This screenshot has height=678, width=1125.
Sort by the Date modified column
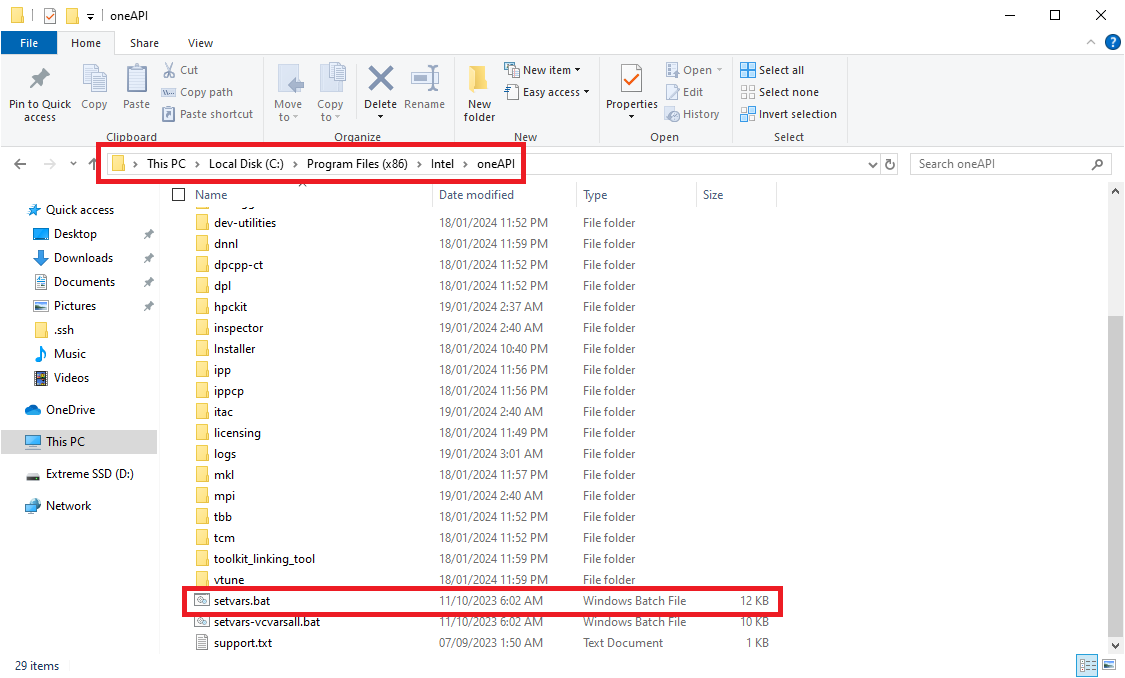coord(504,194)
